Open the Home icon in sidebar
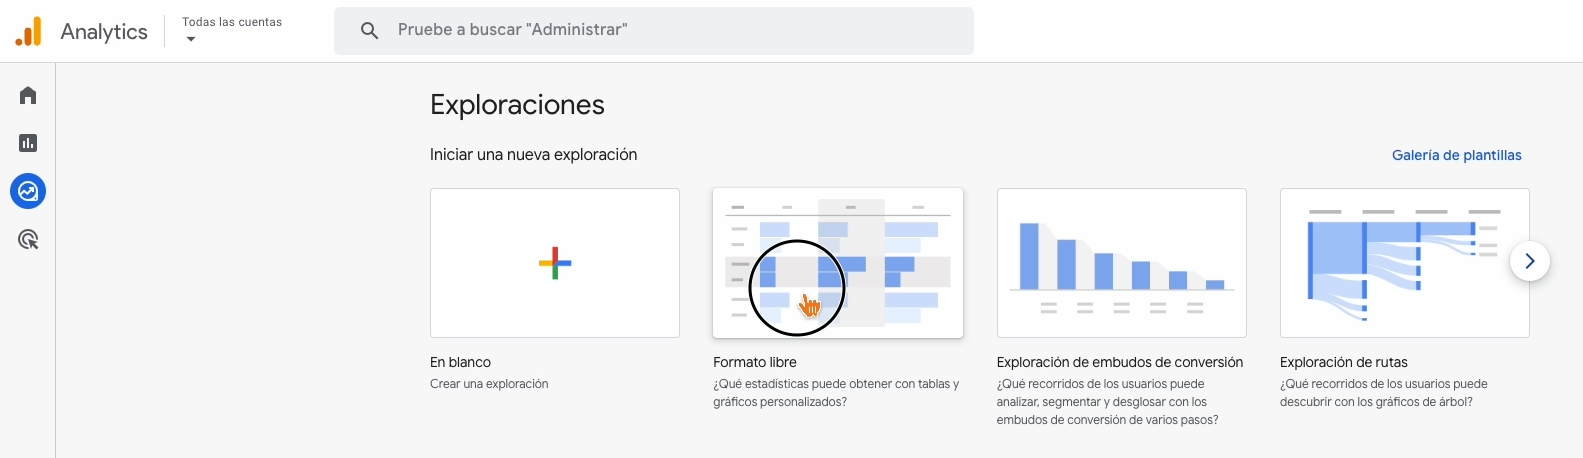This screenshot has height=458, width=1583. tap(28, 95)
